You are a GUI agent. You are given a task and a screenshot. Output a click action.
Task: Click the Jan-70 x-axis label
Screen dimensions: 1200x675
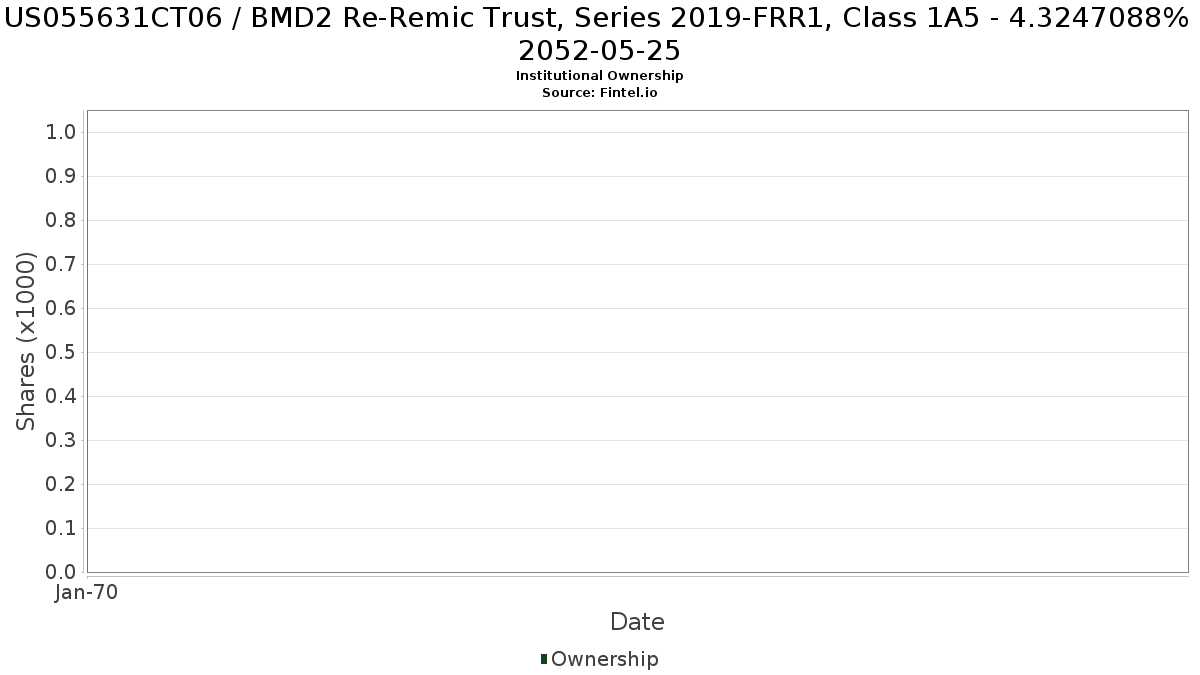click(87, 592)
